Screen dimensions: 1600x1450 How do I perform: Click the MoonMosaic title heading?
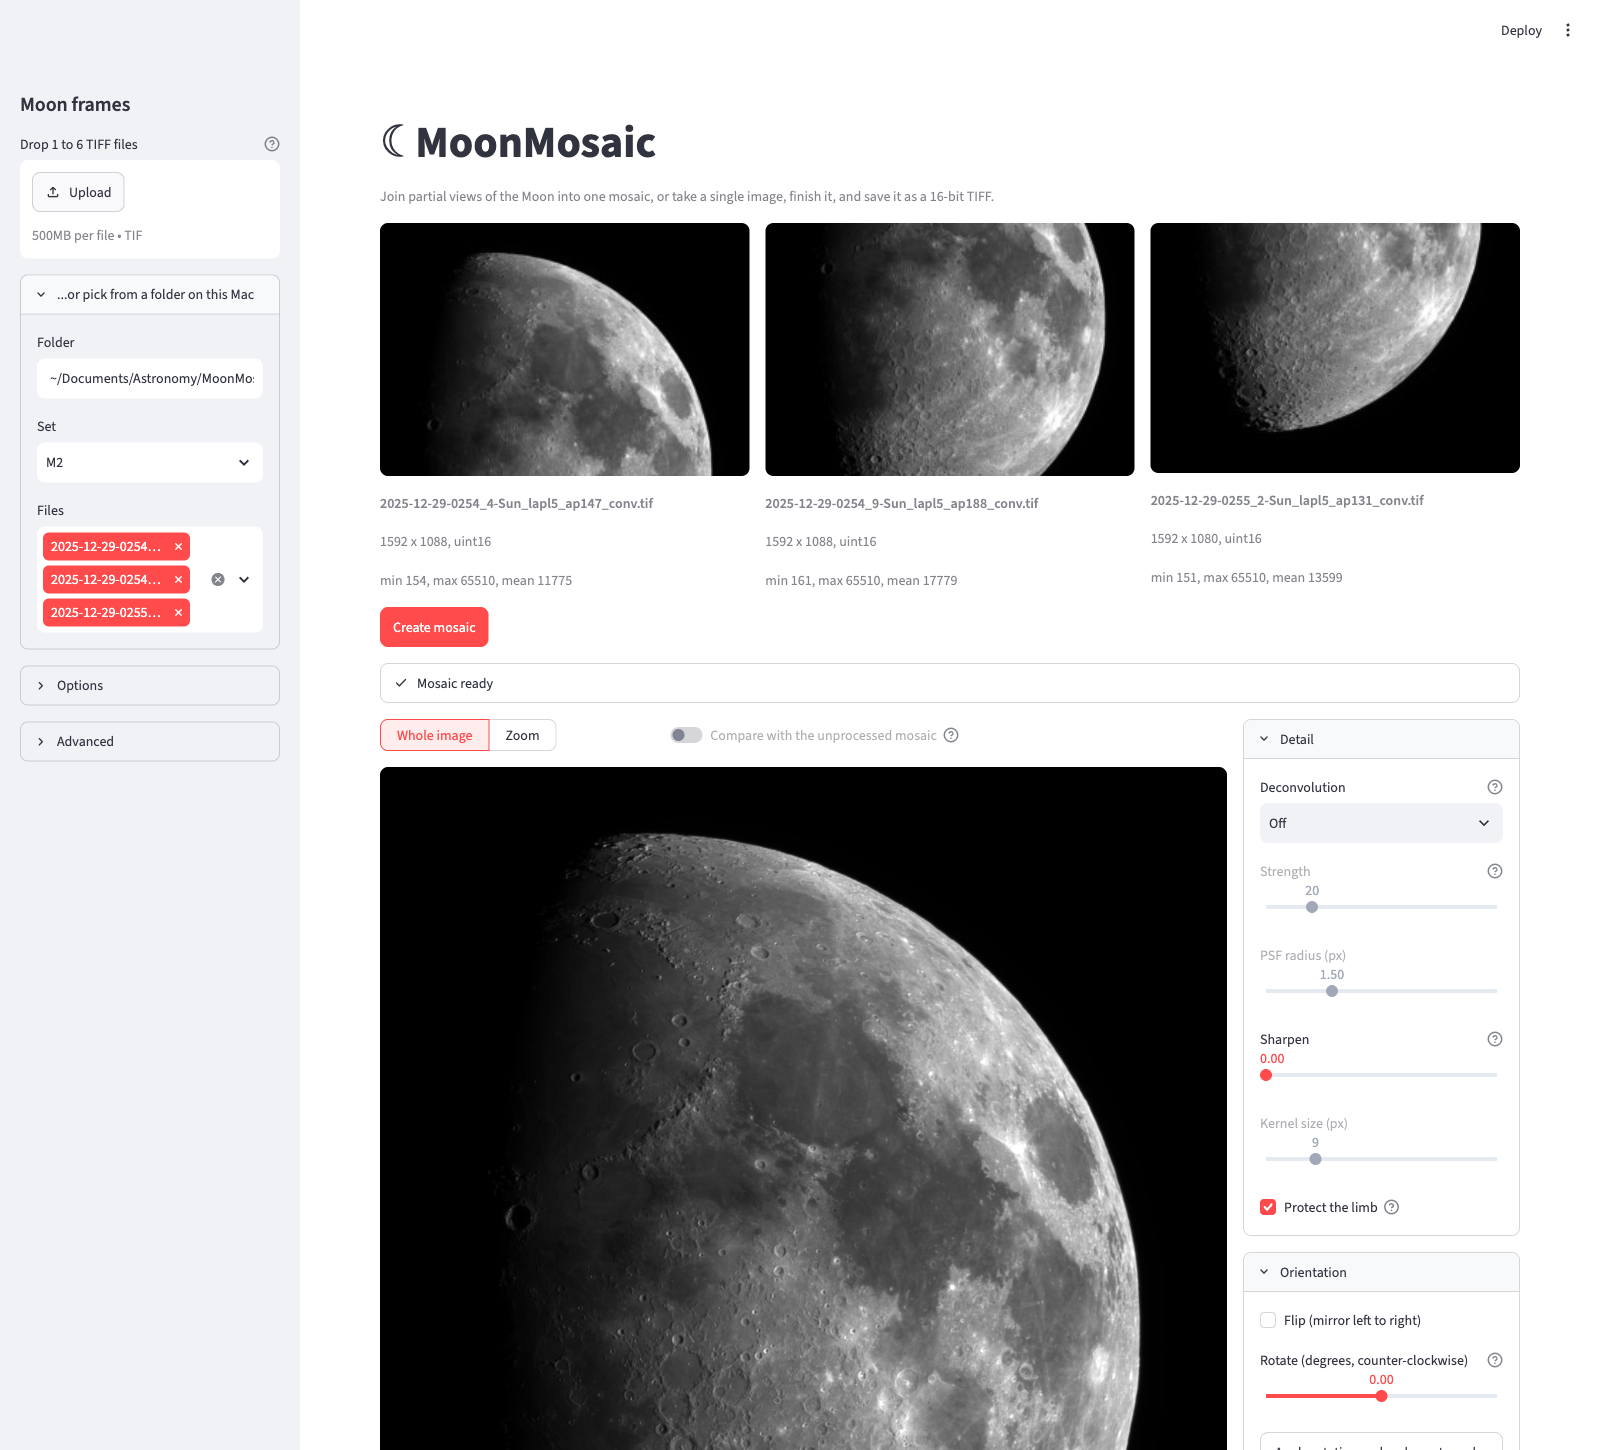coord(518,142)
